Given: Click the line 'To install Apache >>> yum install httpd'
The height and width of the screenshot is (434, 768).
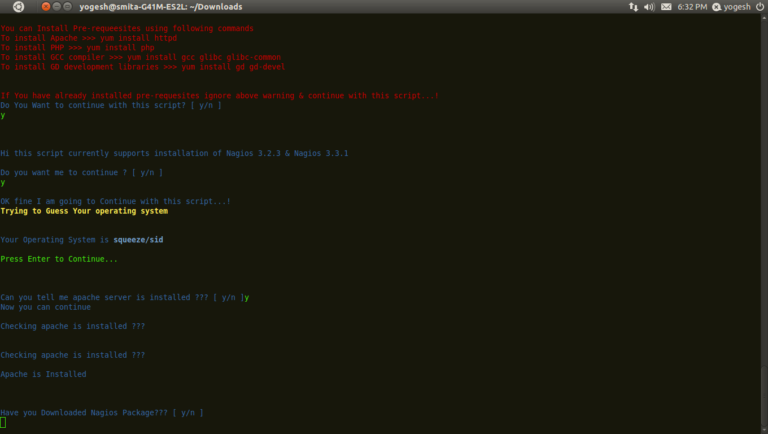Looking at the screenshot, I should pos(89,38).
